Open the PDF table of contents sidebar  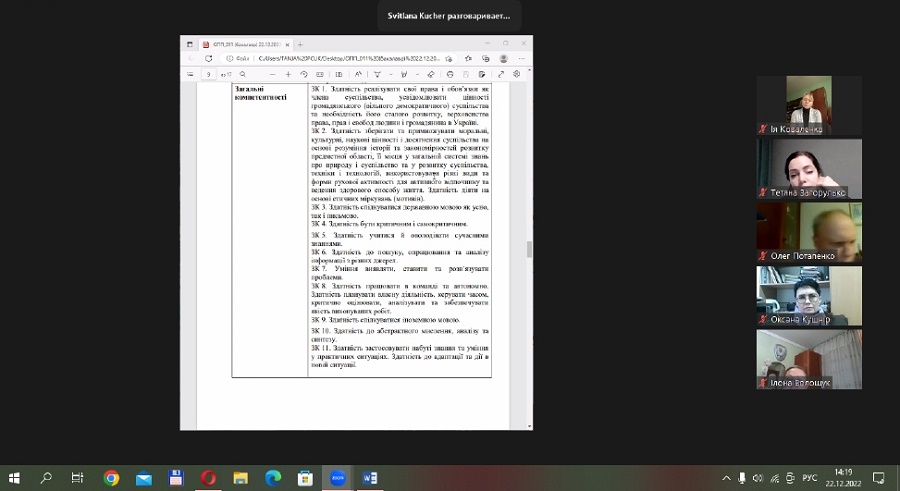[190, 74]
